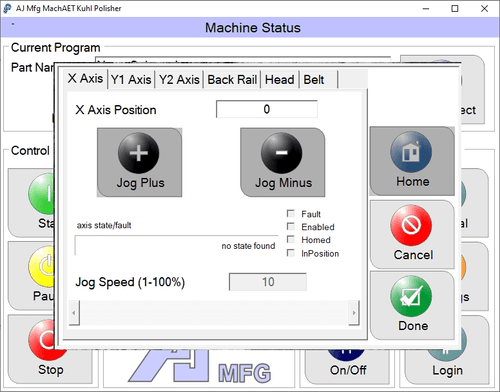Minimize the AJ Mfg window
This screenshot has height=392, width=500.
click(426, 9)
